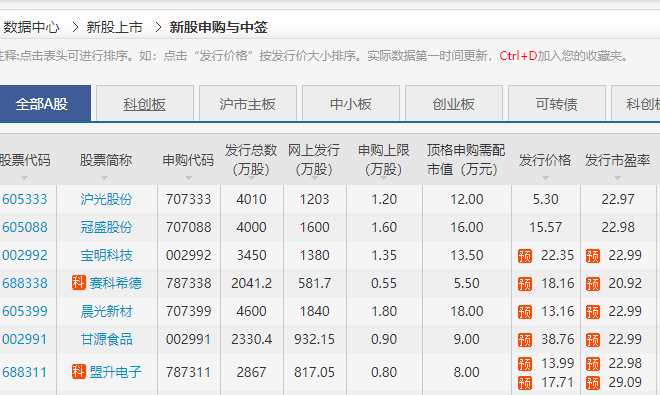Open stock code 605333 link

(x=25, y=199)
